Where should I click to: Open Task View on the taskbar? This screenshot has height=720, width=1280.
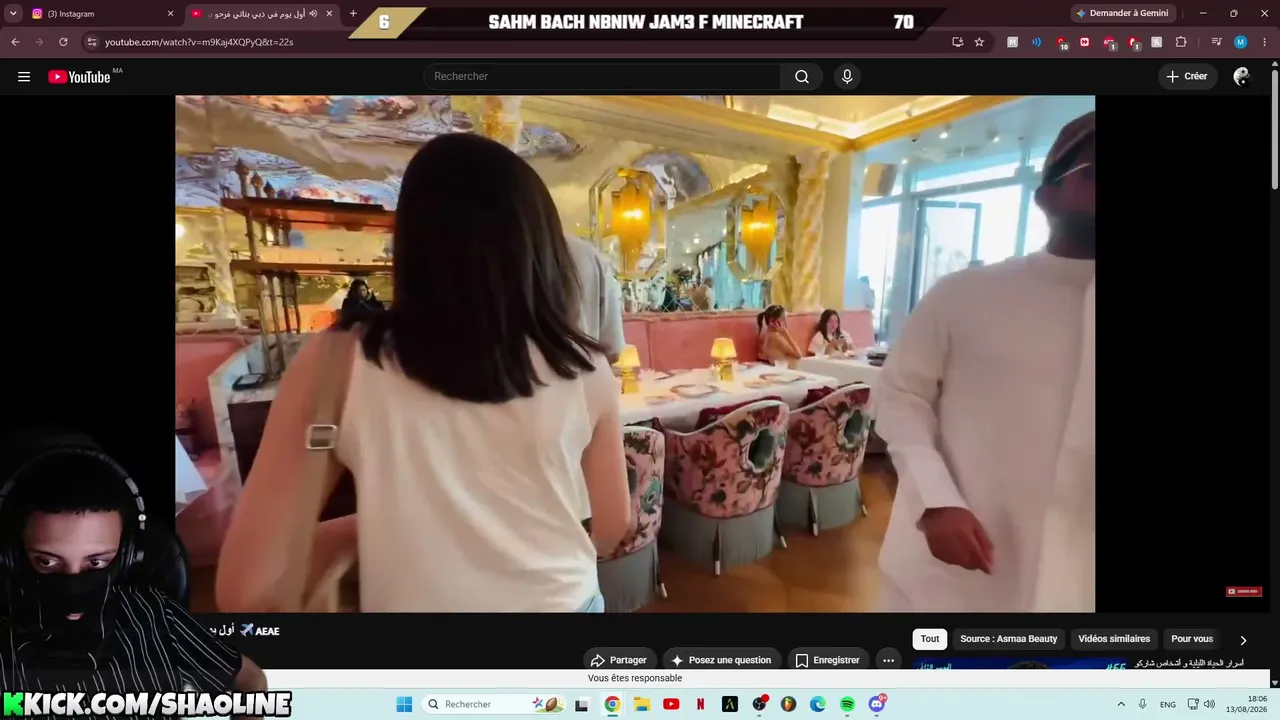coord(582,704)
